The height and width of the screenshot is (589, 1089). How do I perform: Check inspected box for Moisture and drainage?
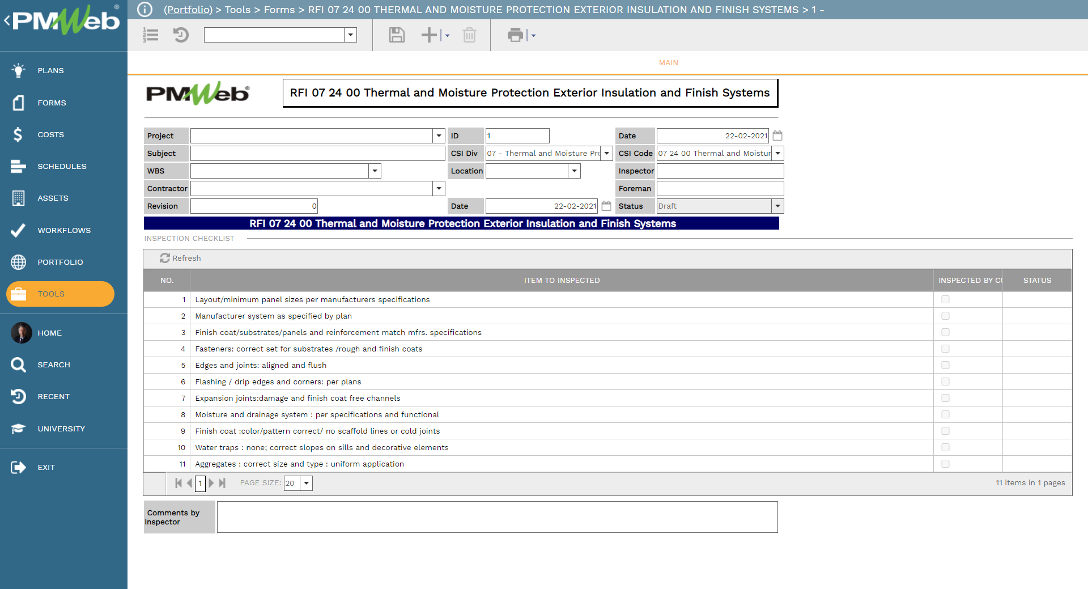point(945,414)
